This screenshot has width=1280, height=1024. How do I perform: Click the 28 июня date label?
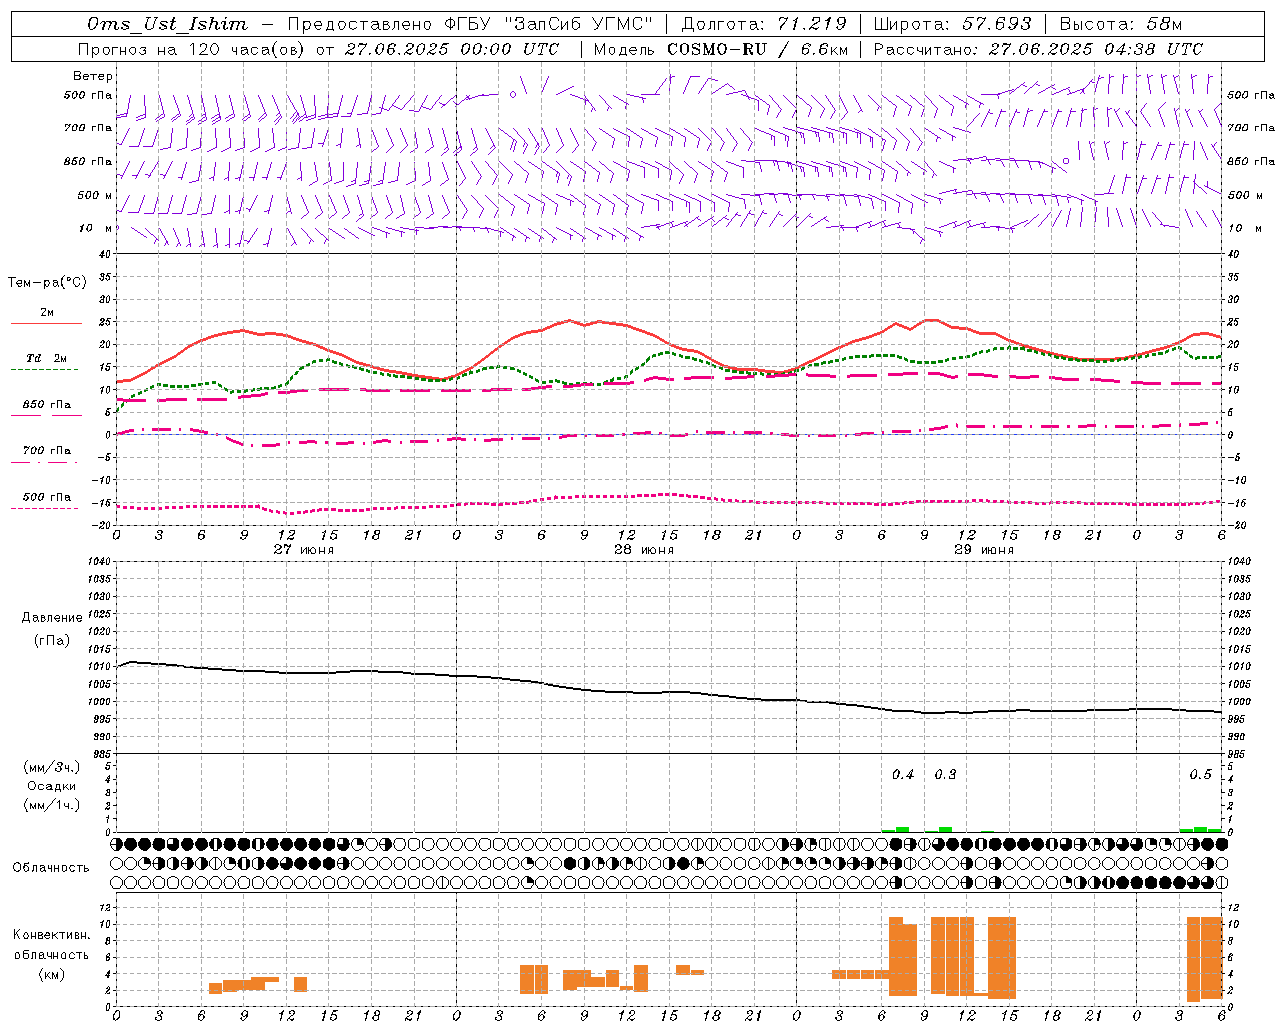(x=643, y=550)
